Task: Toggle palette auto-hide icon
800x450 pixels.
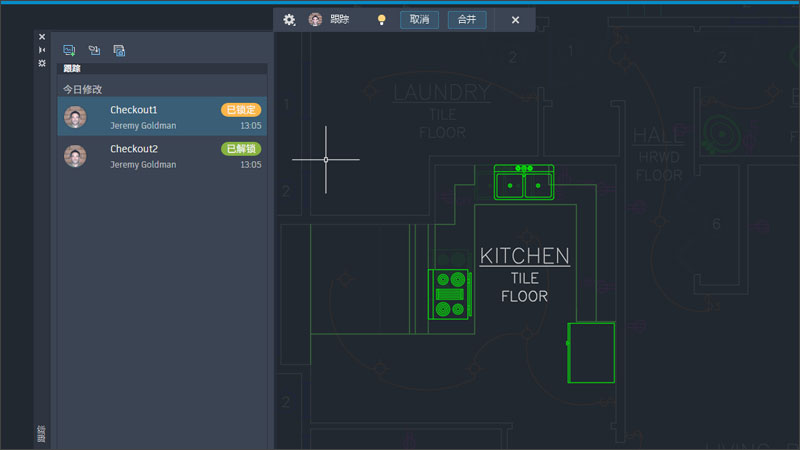Action: (x=42, y=50)
